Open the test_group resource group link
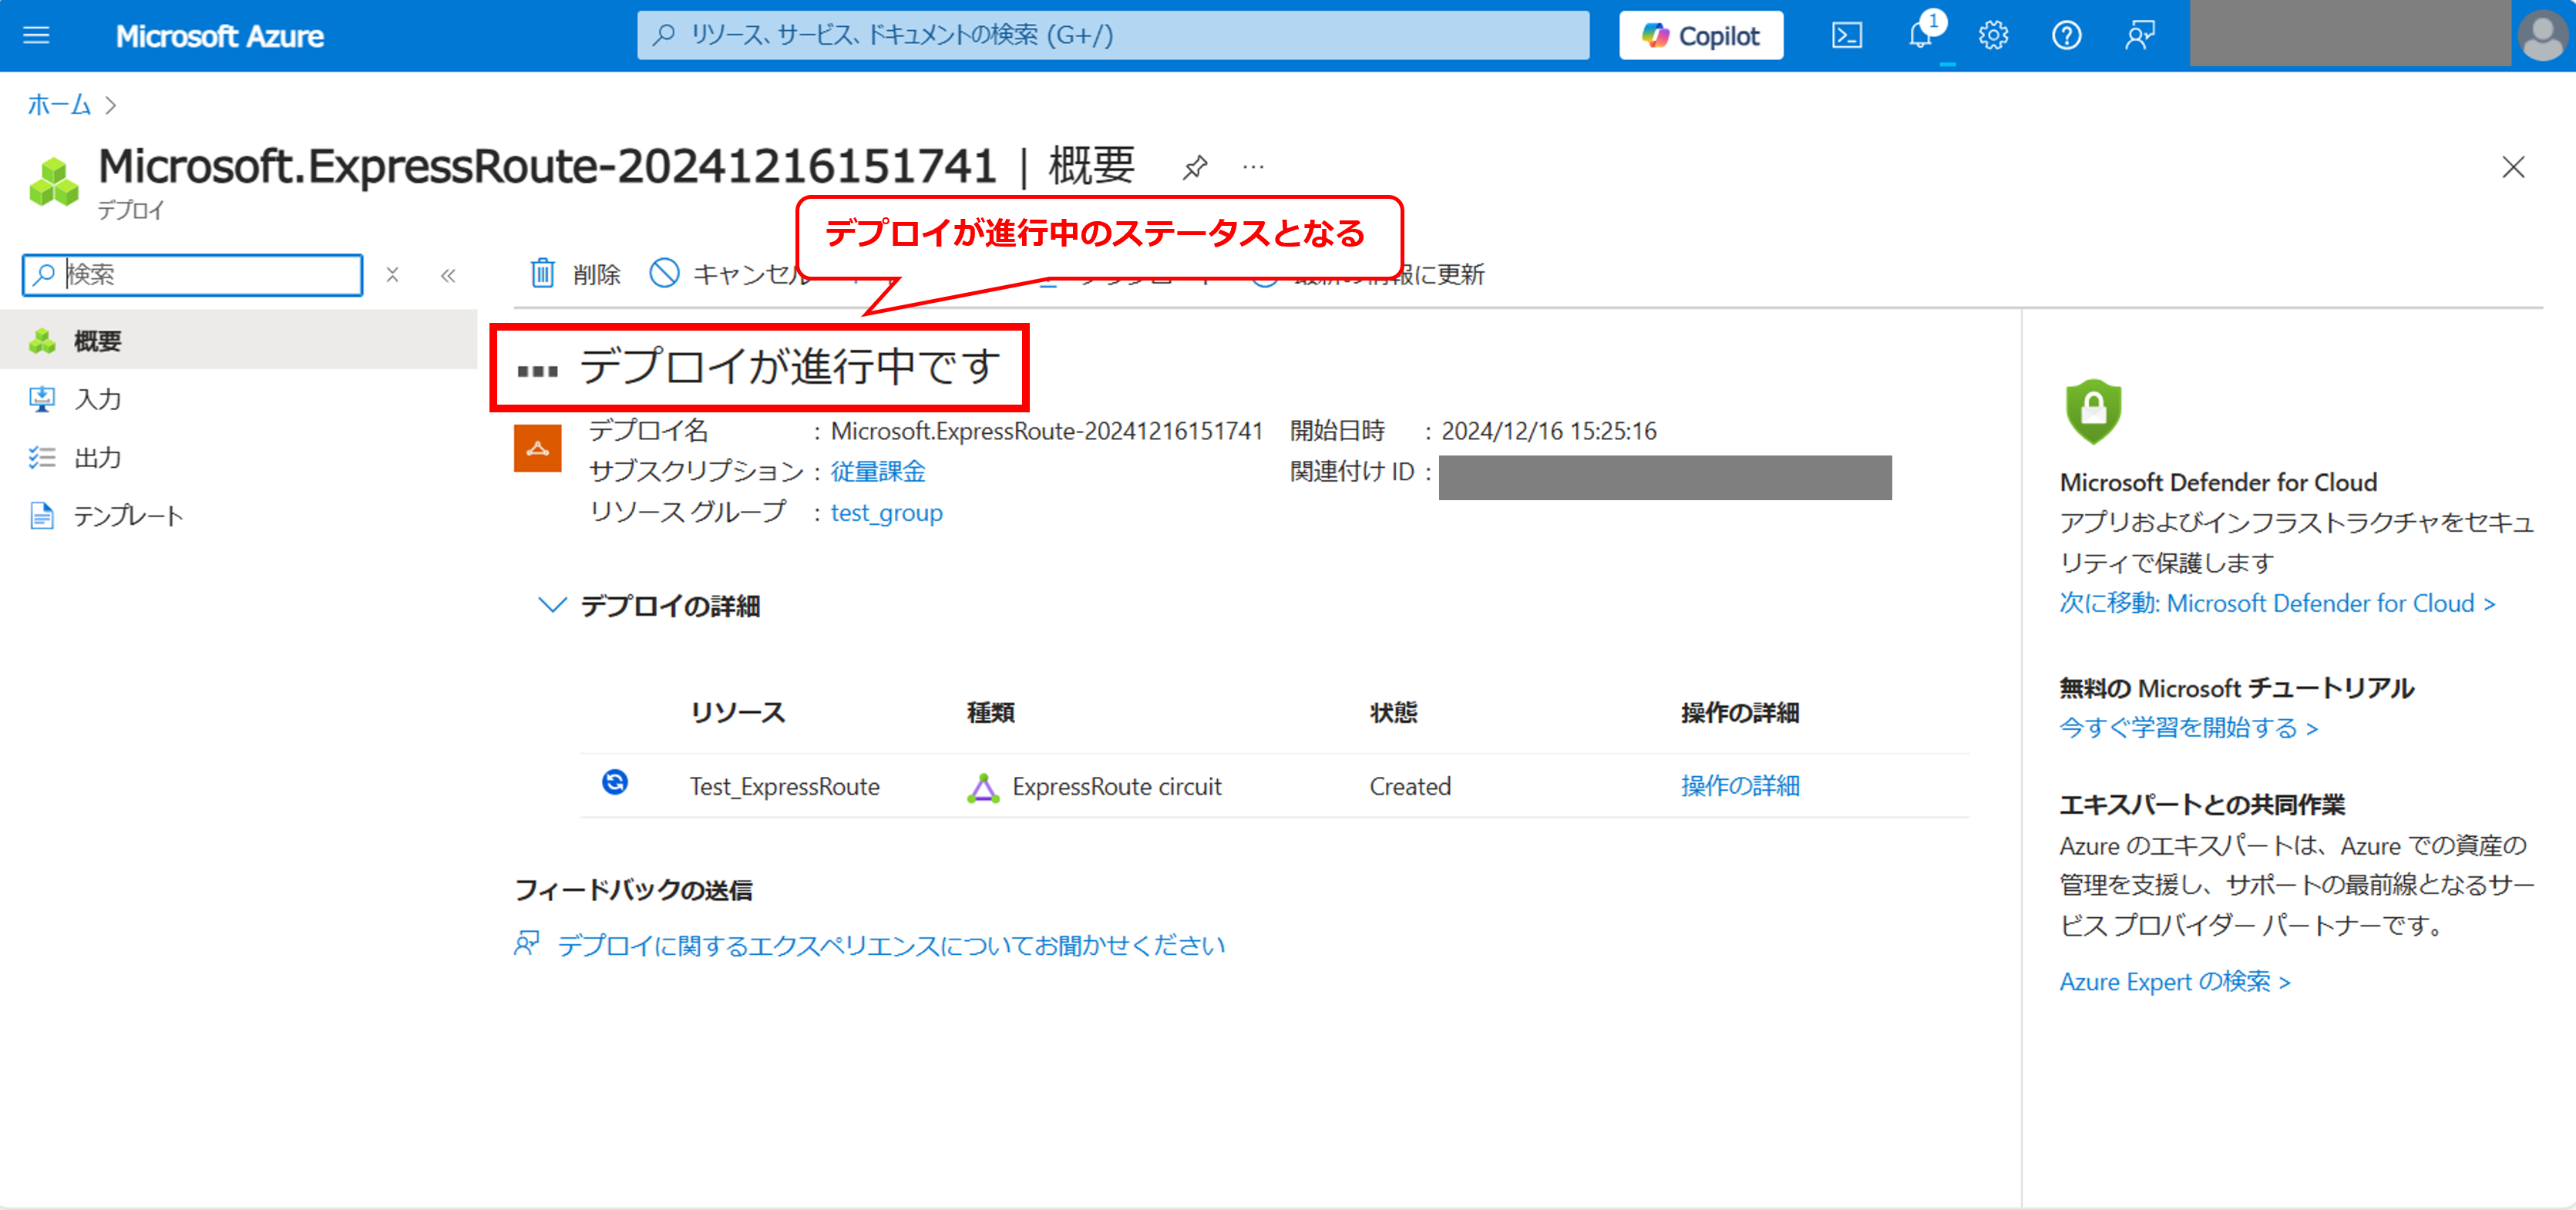 coord(886,512)
